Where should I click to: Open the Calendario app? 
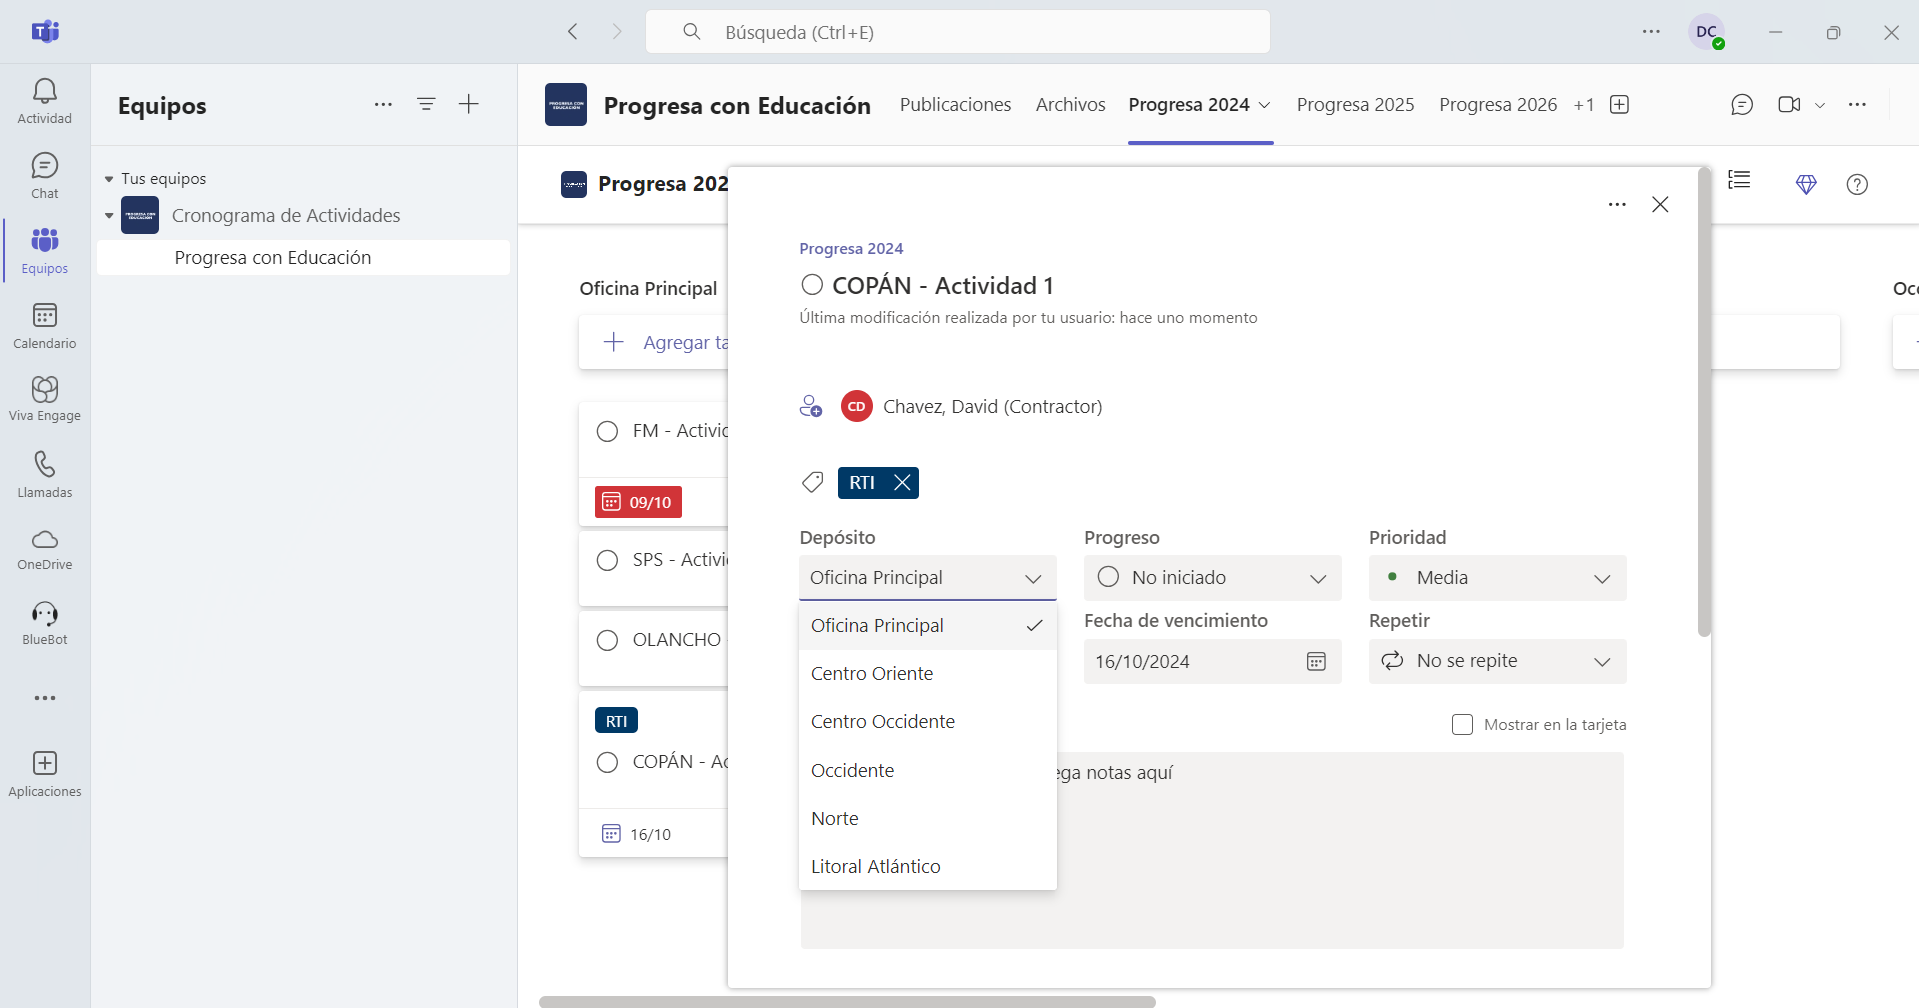coord(45,326)
